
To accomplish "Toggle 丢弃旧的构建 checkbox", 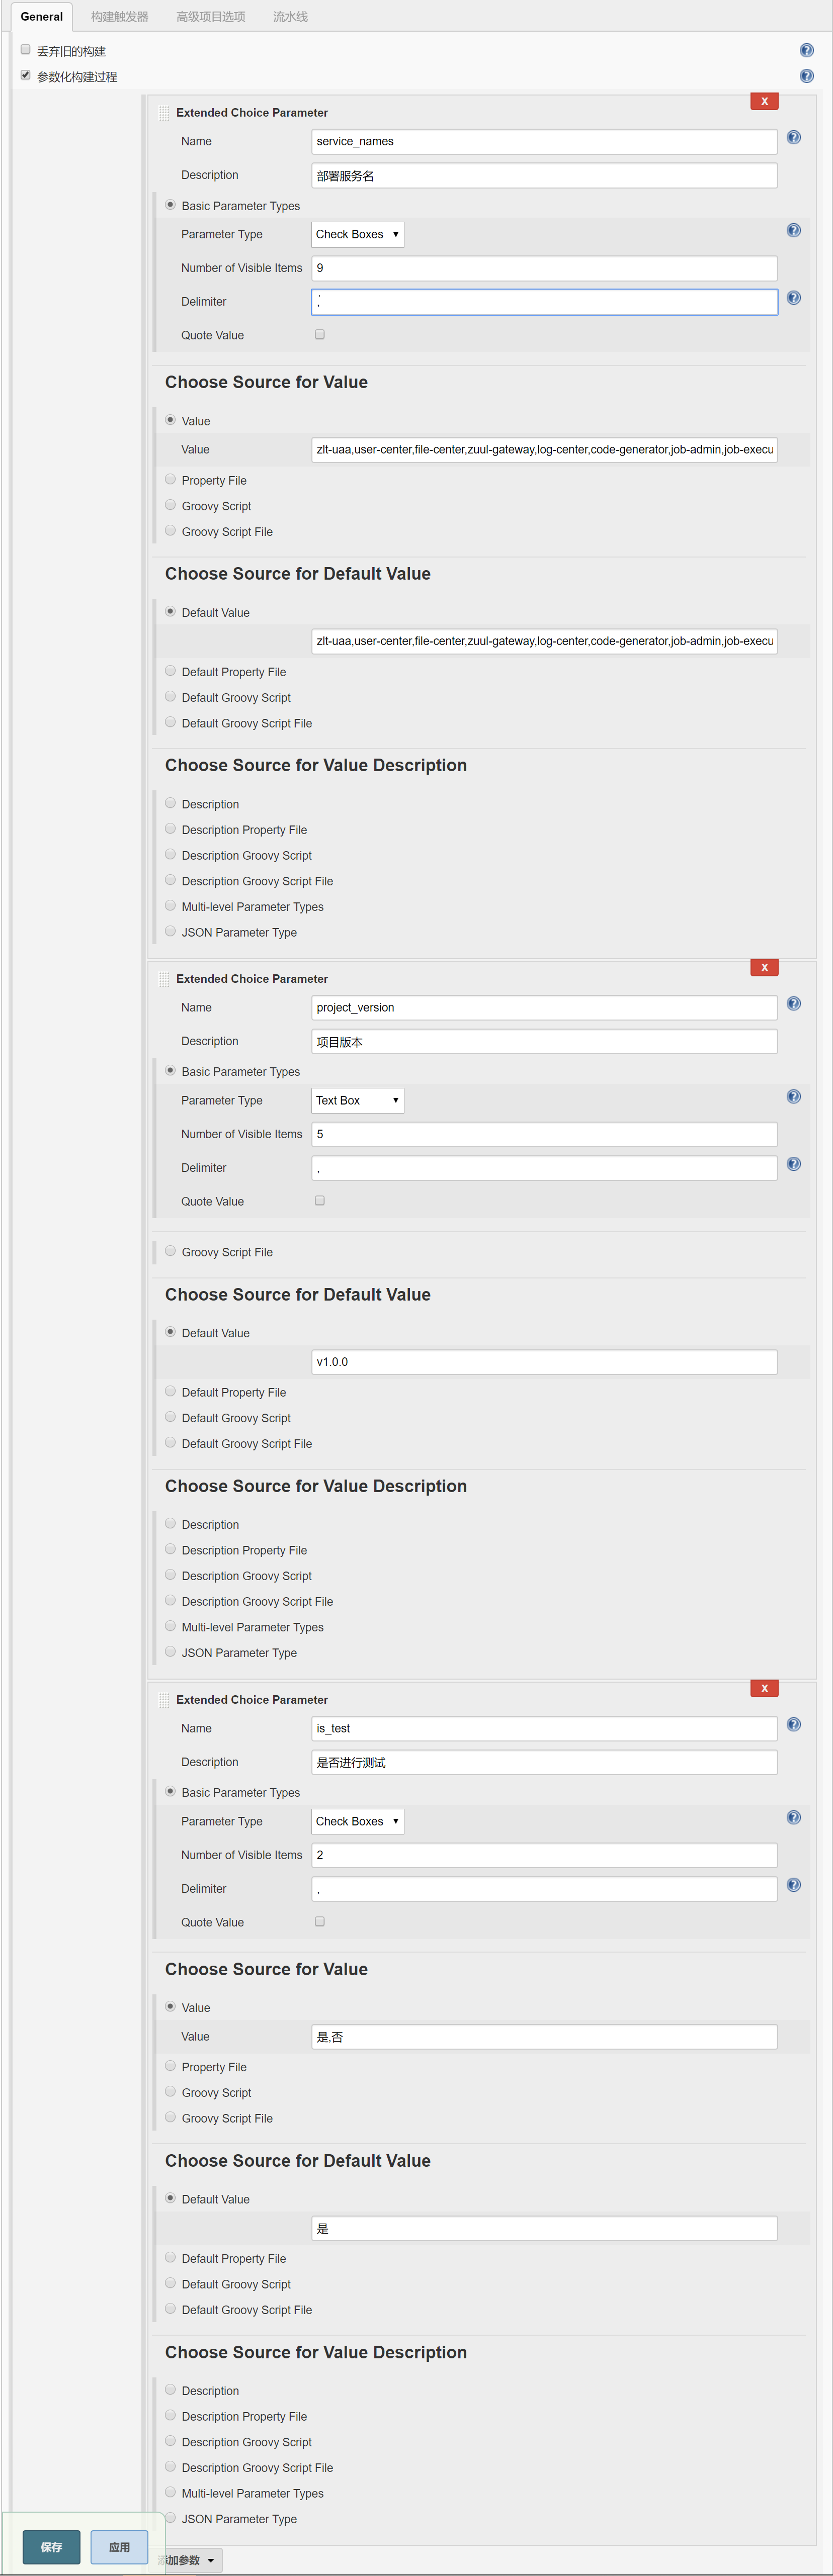I will point(26,49).
